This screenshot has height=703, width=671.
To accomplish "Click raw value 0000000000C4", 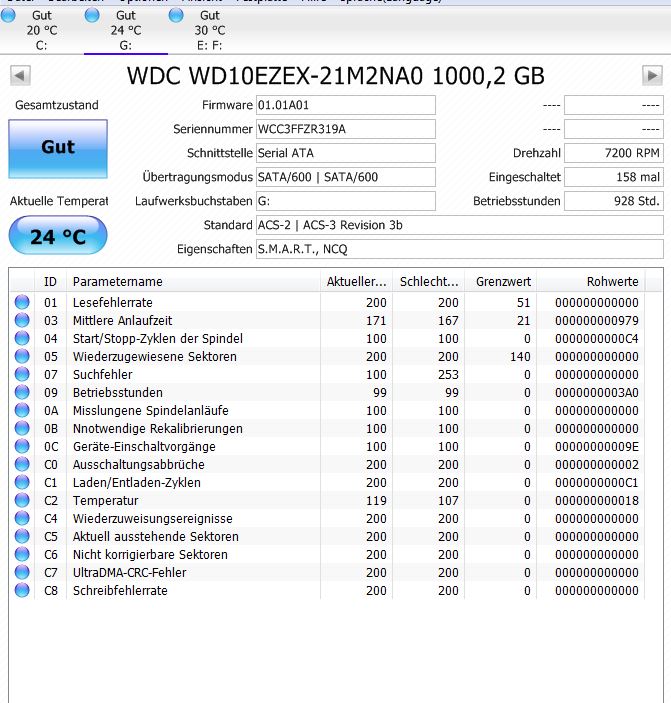I will tap(597, 338).
